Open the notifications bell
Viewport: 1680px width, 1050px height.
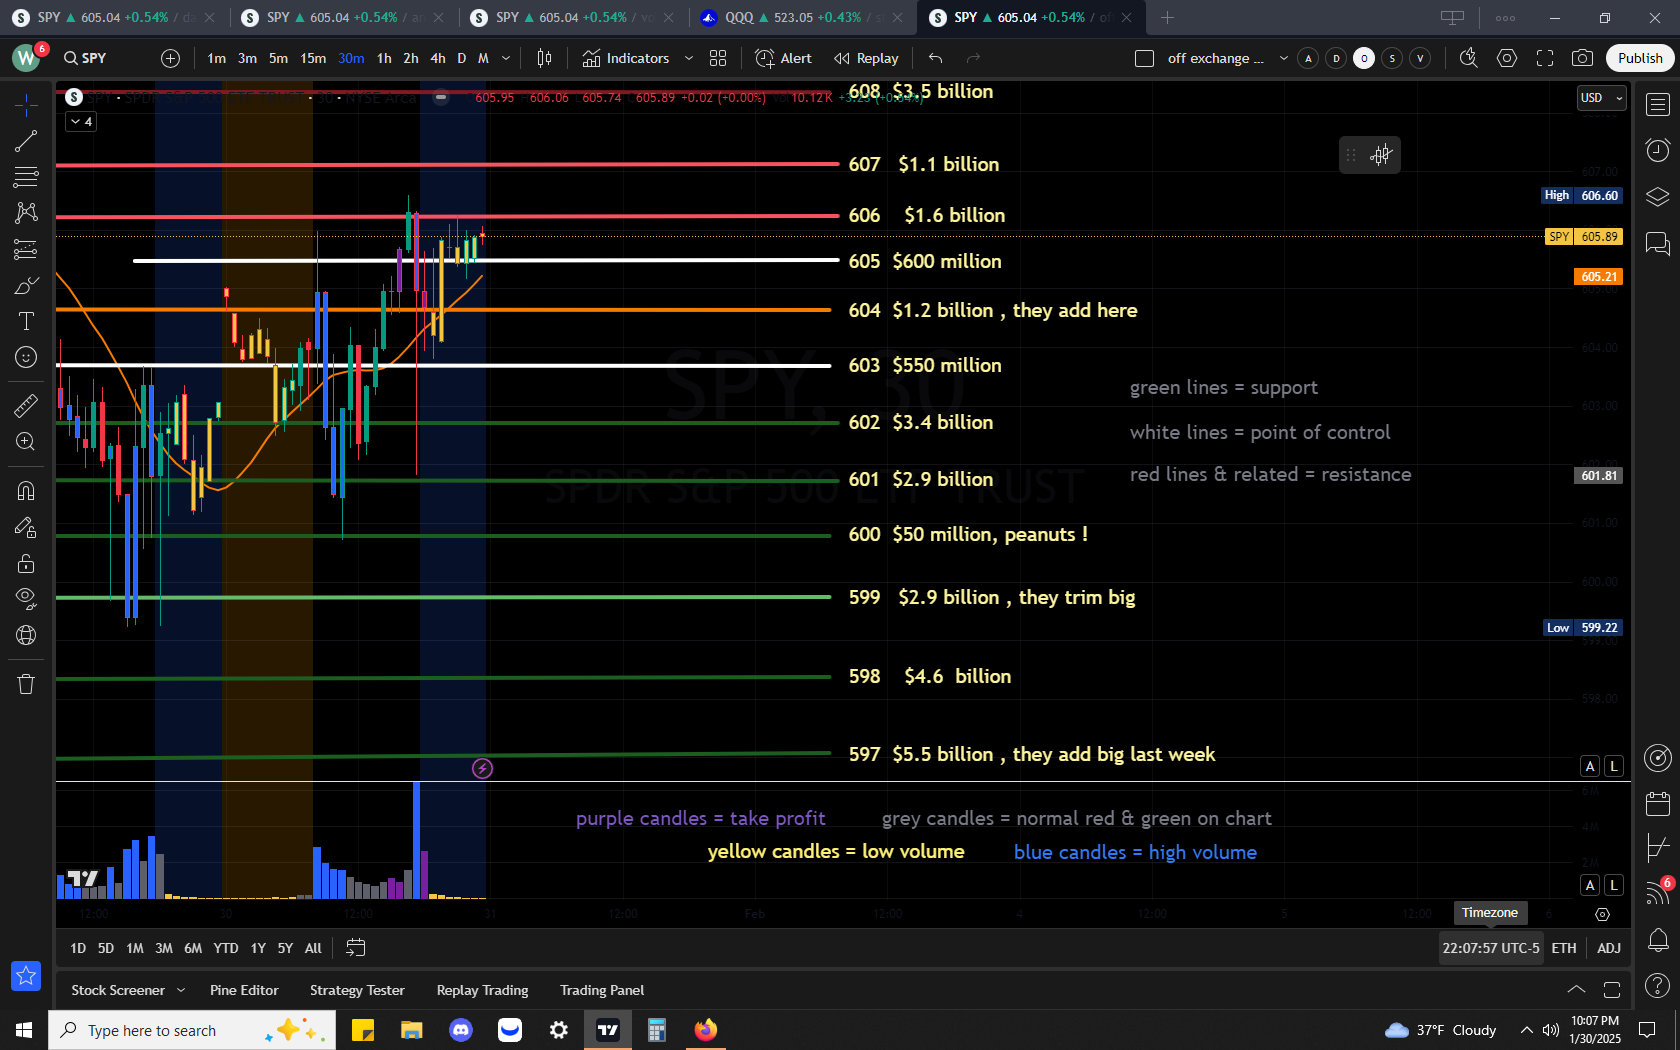pyautogui.click(x=1658, y=940)
